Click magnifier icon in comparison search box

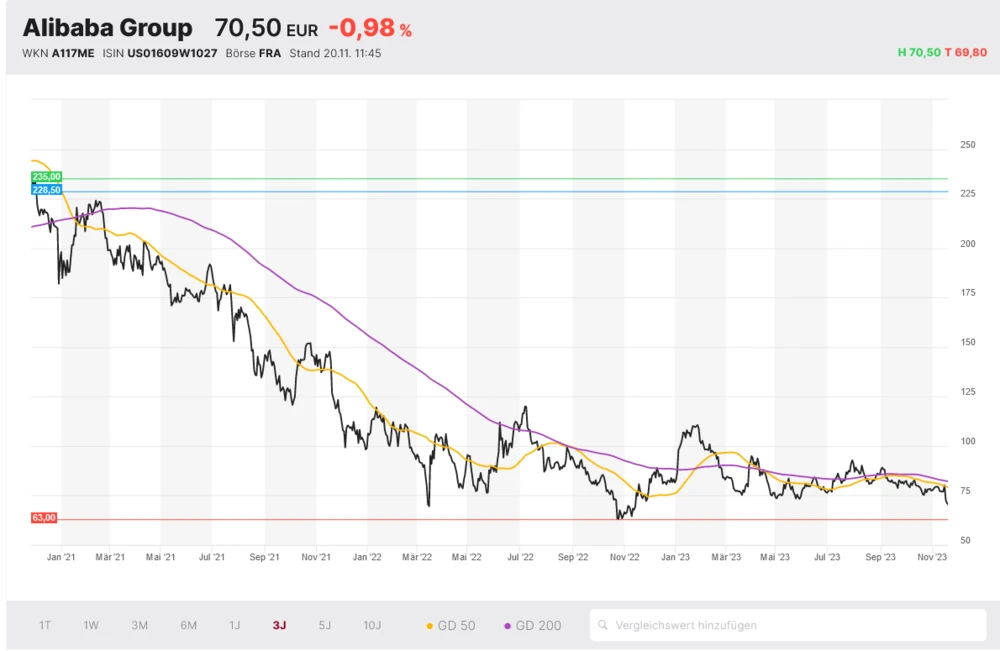[x=603, y=626]
